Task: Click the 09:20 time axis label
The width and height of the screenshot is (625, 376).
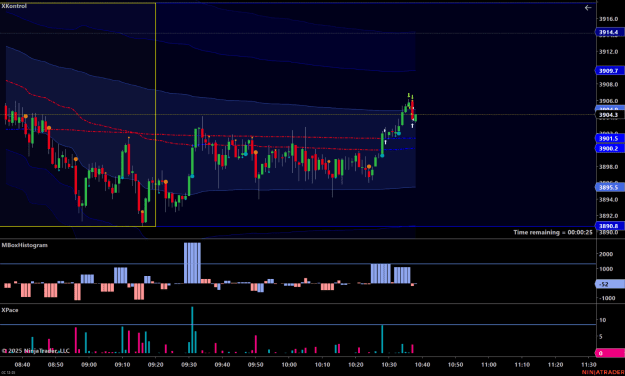Action: 155,364
